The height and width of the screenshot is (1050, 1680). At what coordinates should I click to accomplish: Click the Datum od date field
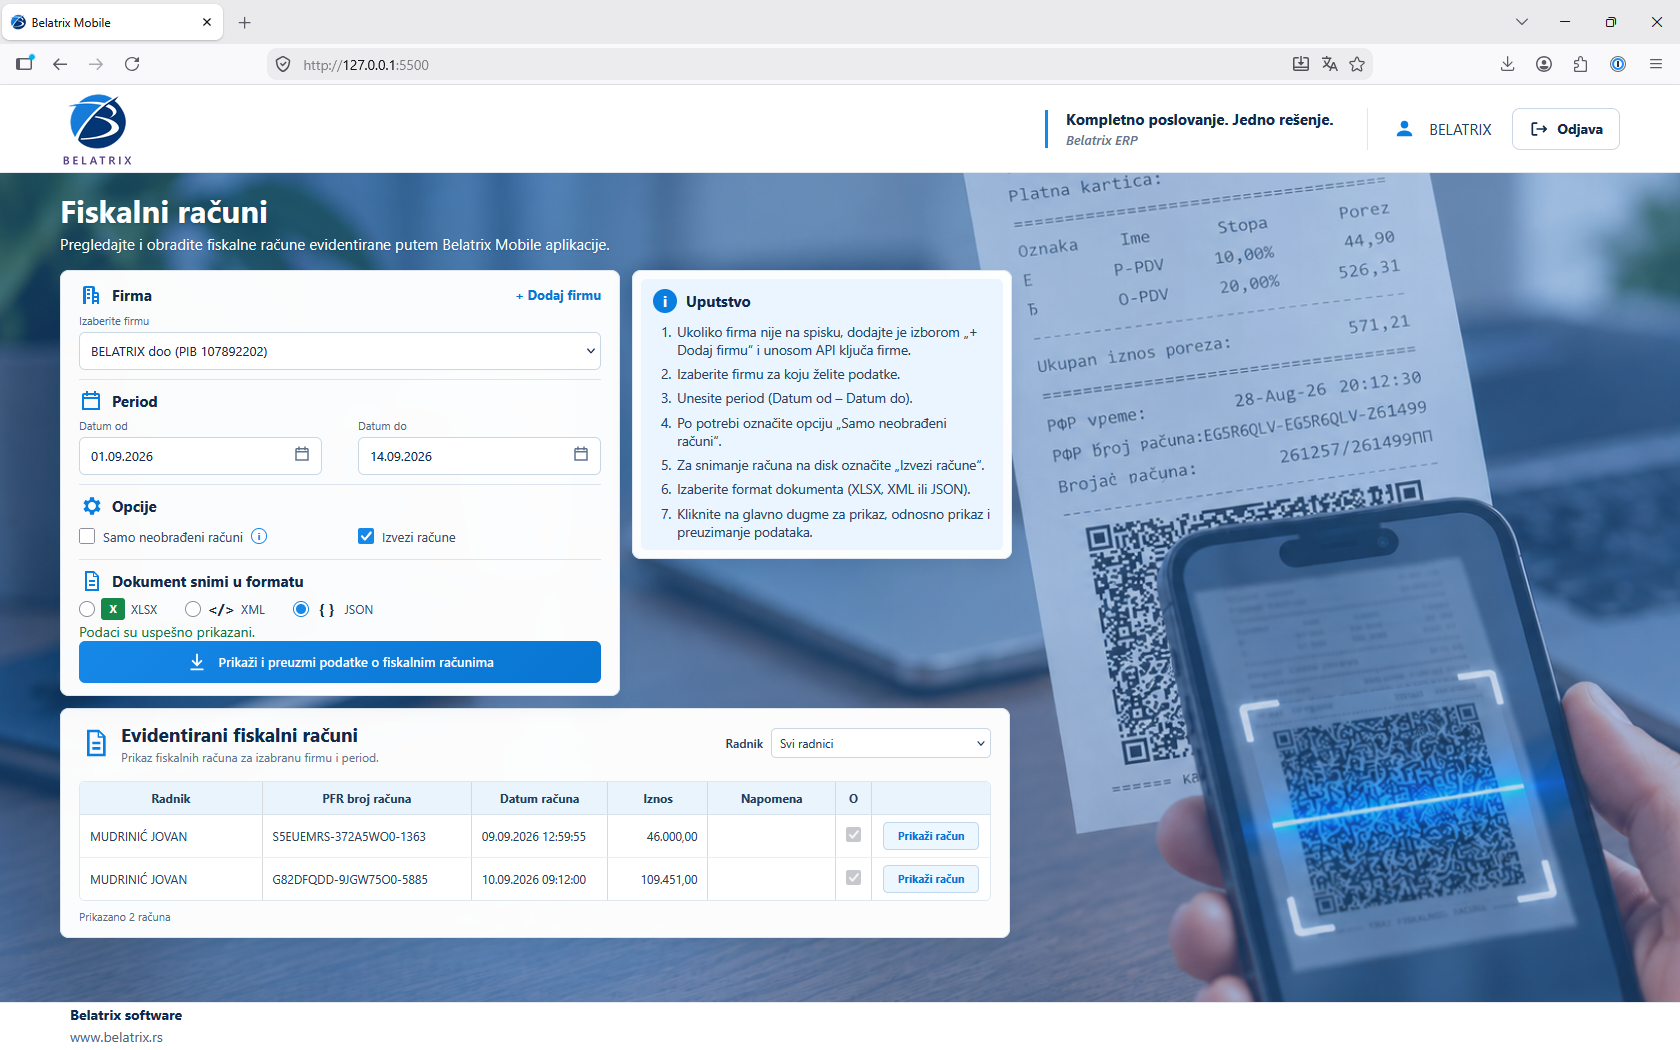pyautogui.click(x=200, y=456)
